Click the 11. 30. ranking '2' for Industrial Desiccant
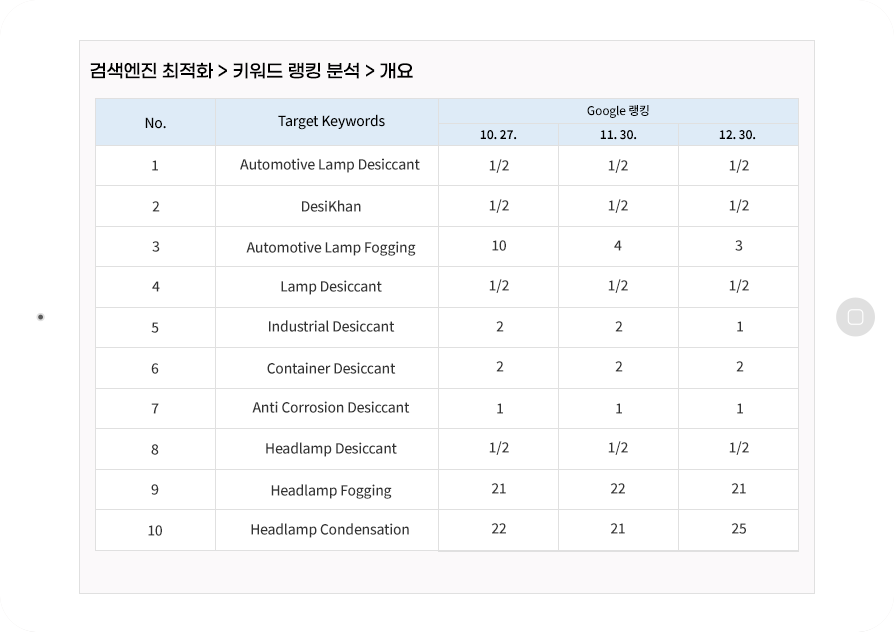The image size is (894, 632). (x=619, y=327)
